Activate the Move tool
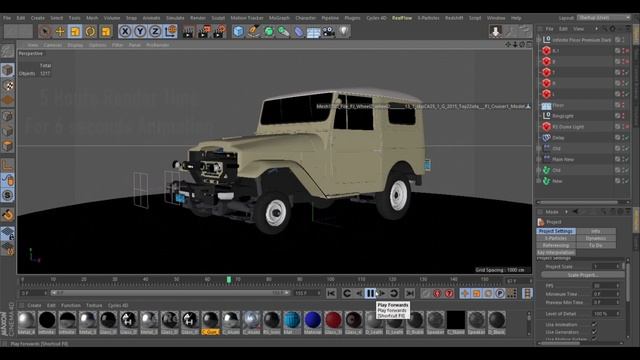This screenshot has width=640, height=360. tap(60, 31)
